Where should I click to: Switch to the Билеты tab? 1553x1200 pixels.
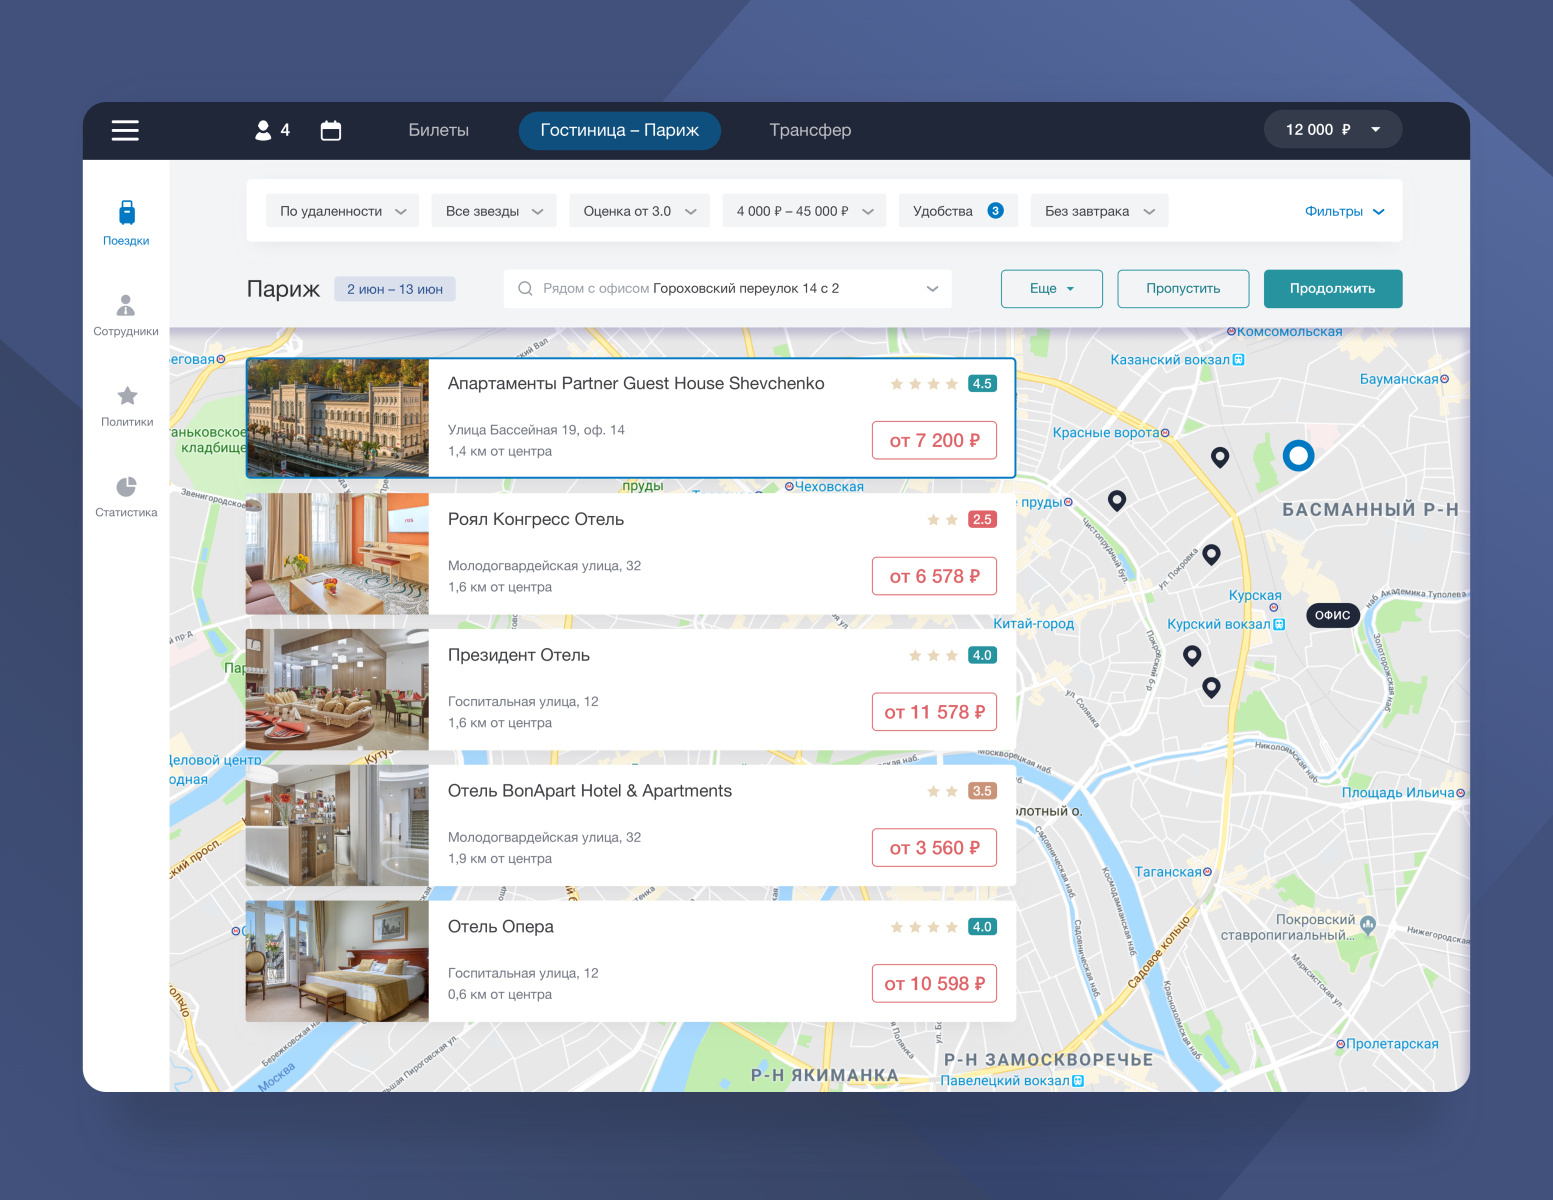[x=439, y=130]
